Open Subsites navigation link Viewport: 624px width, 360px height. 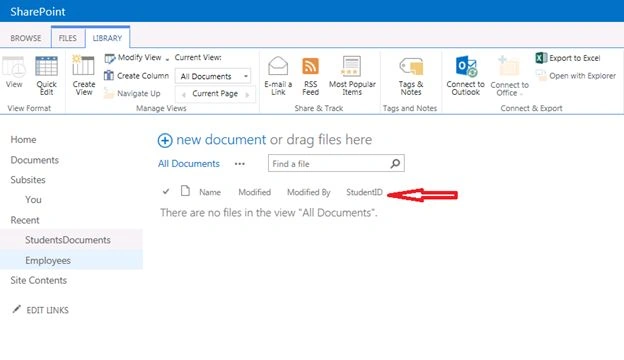pyautogui.click(x=28, y=180)
